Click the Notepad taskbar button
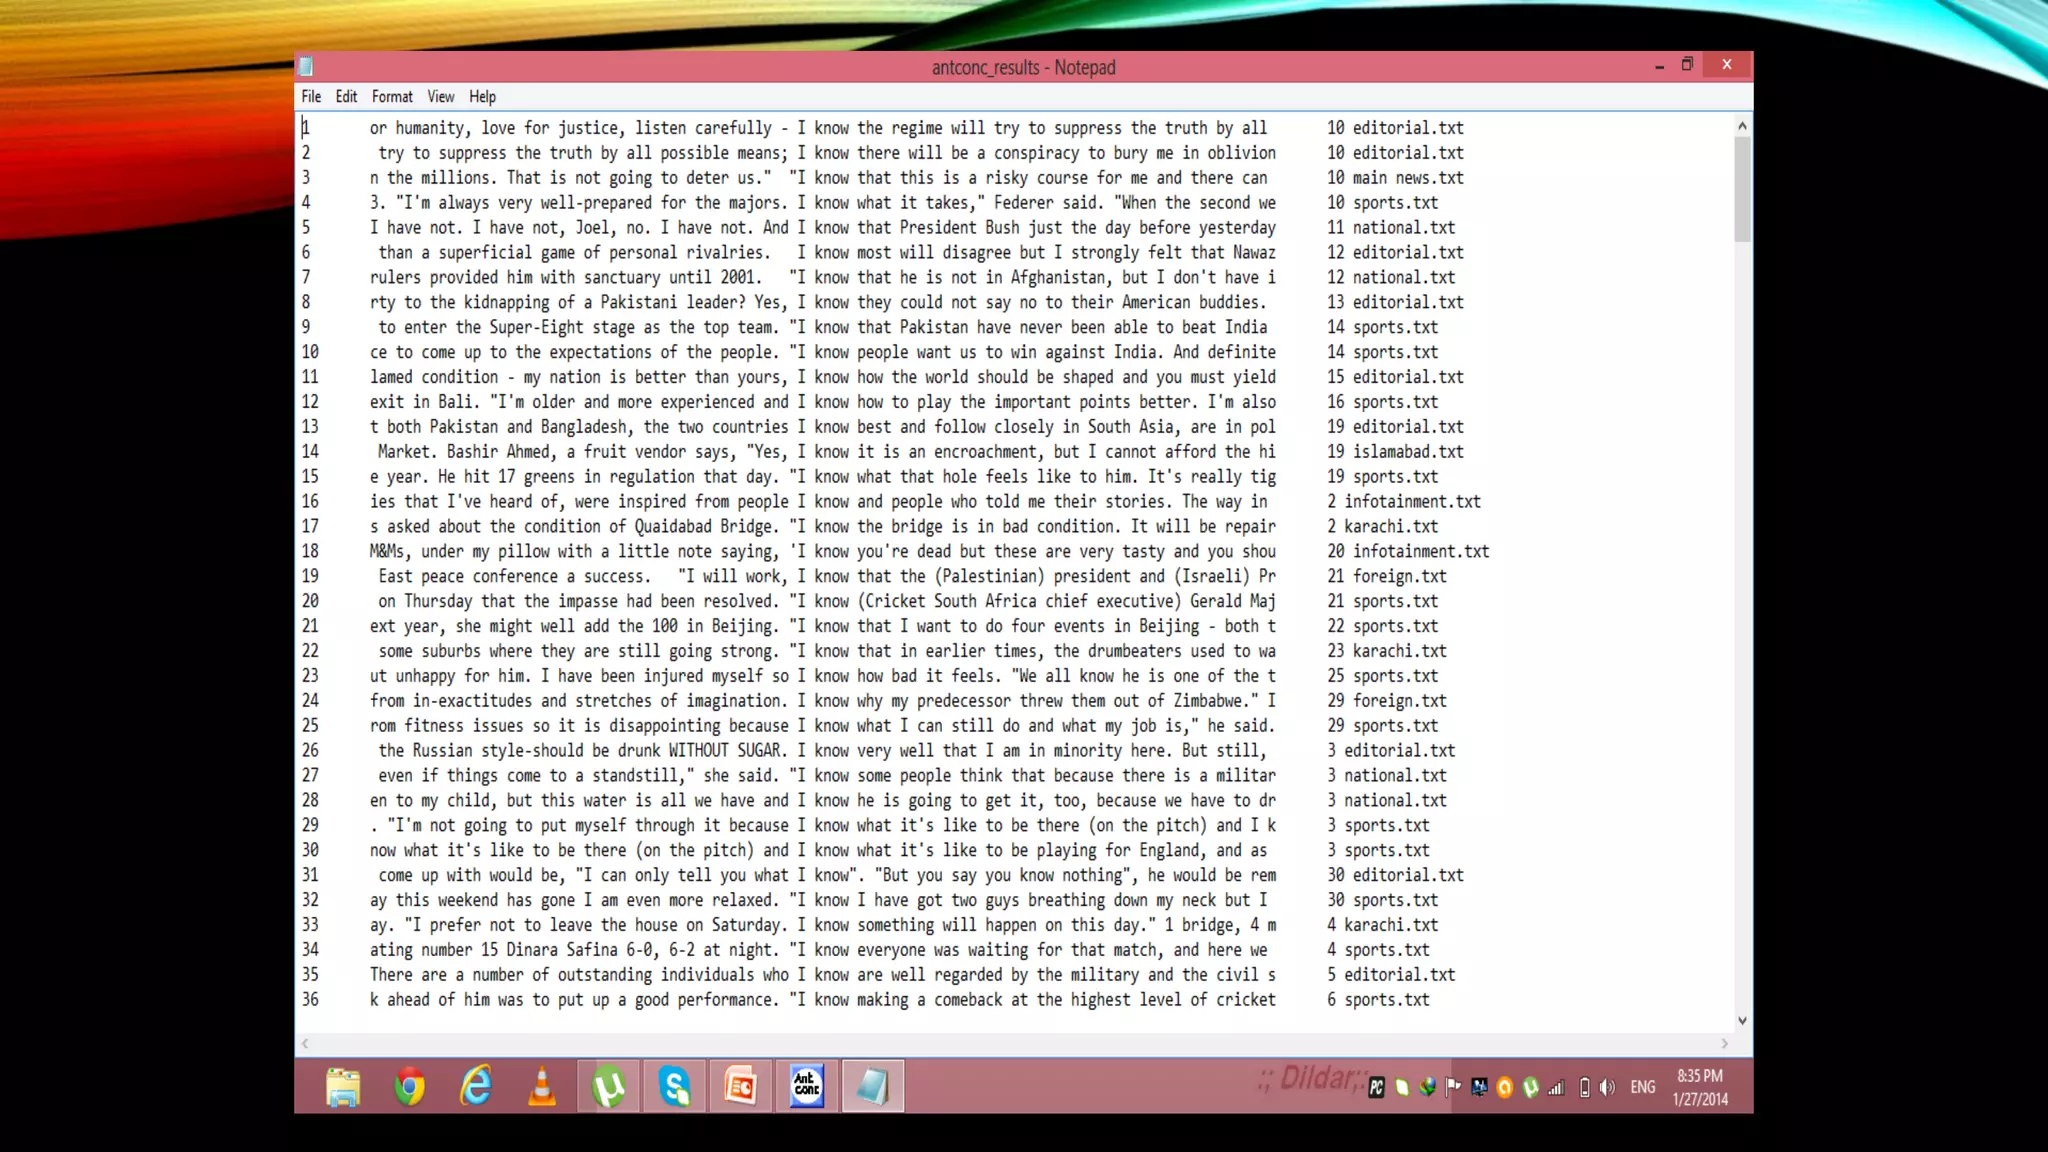Screen dimensions: 2048x1152 872,1087
